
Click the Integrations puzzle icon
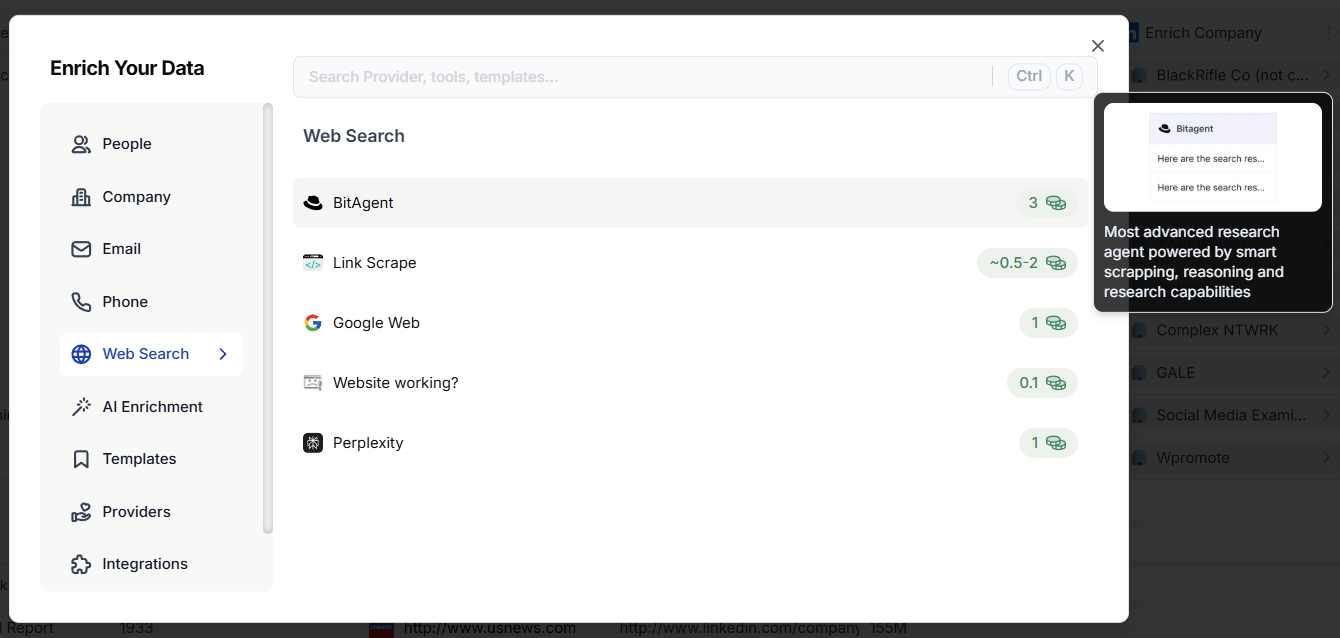tap(81, 564)
